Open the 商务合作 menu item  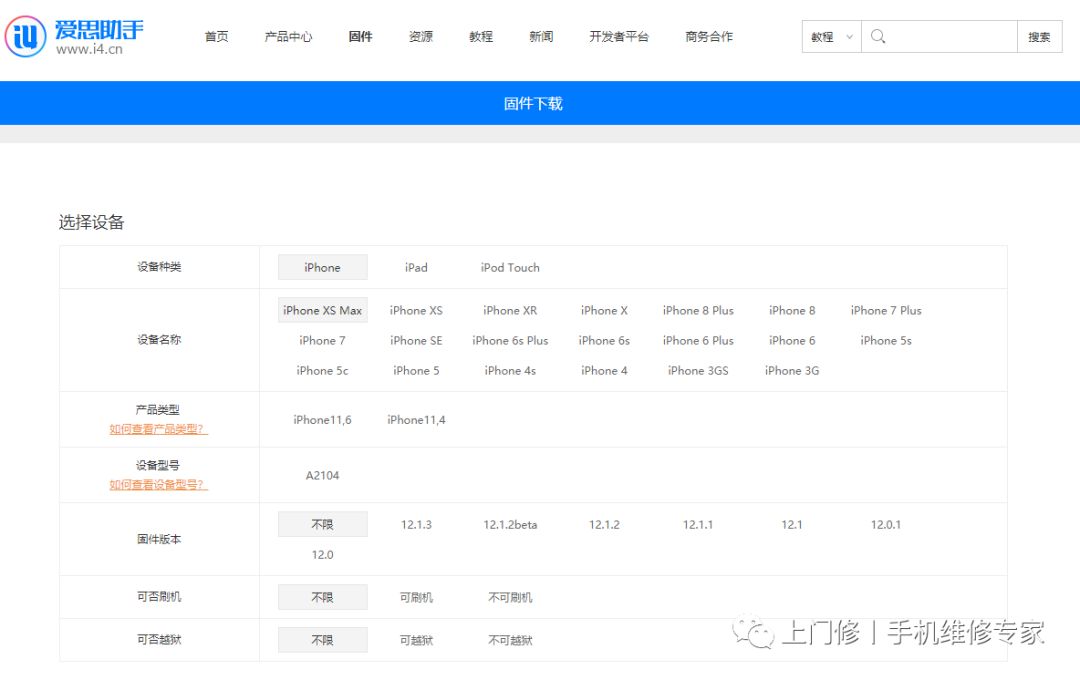tap(709, 37)
